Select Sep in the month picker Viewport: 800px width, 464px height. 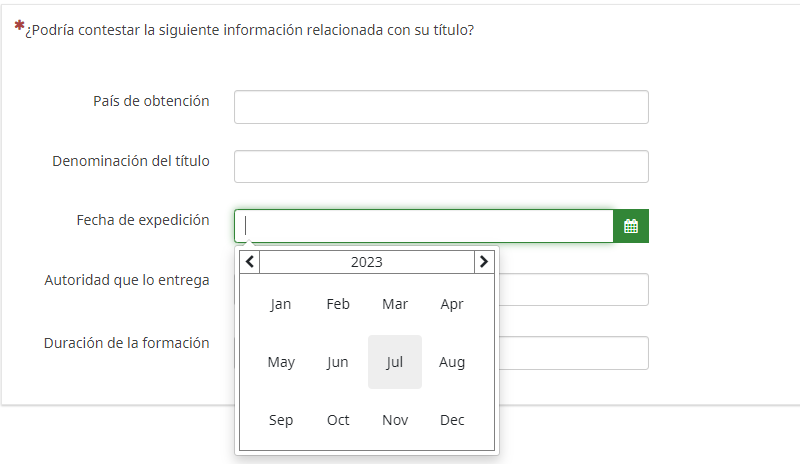pos(281,420)
